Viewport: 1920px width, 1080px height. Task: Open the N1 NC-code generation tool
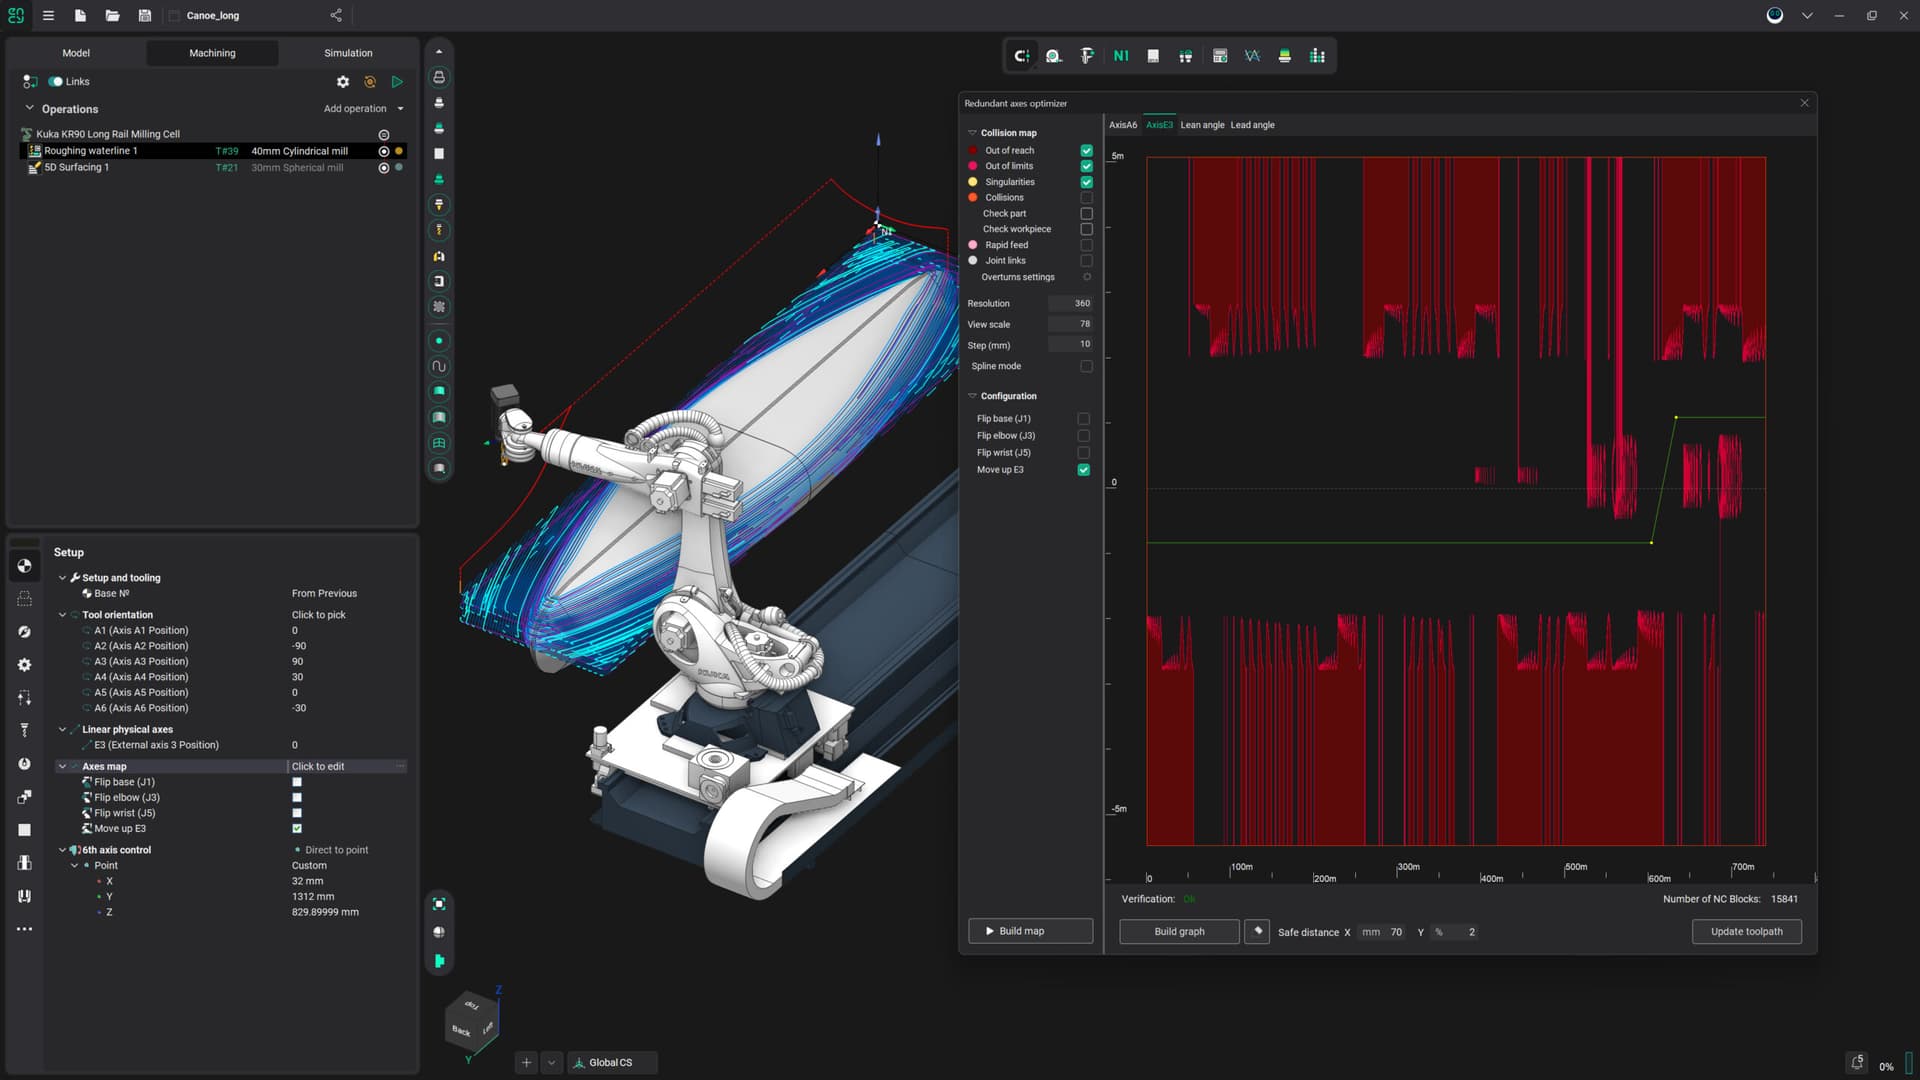coord(1120,56)
